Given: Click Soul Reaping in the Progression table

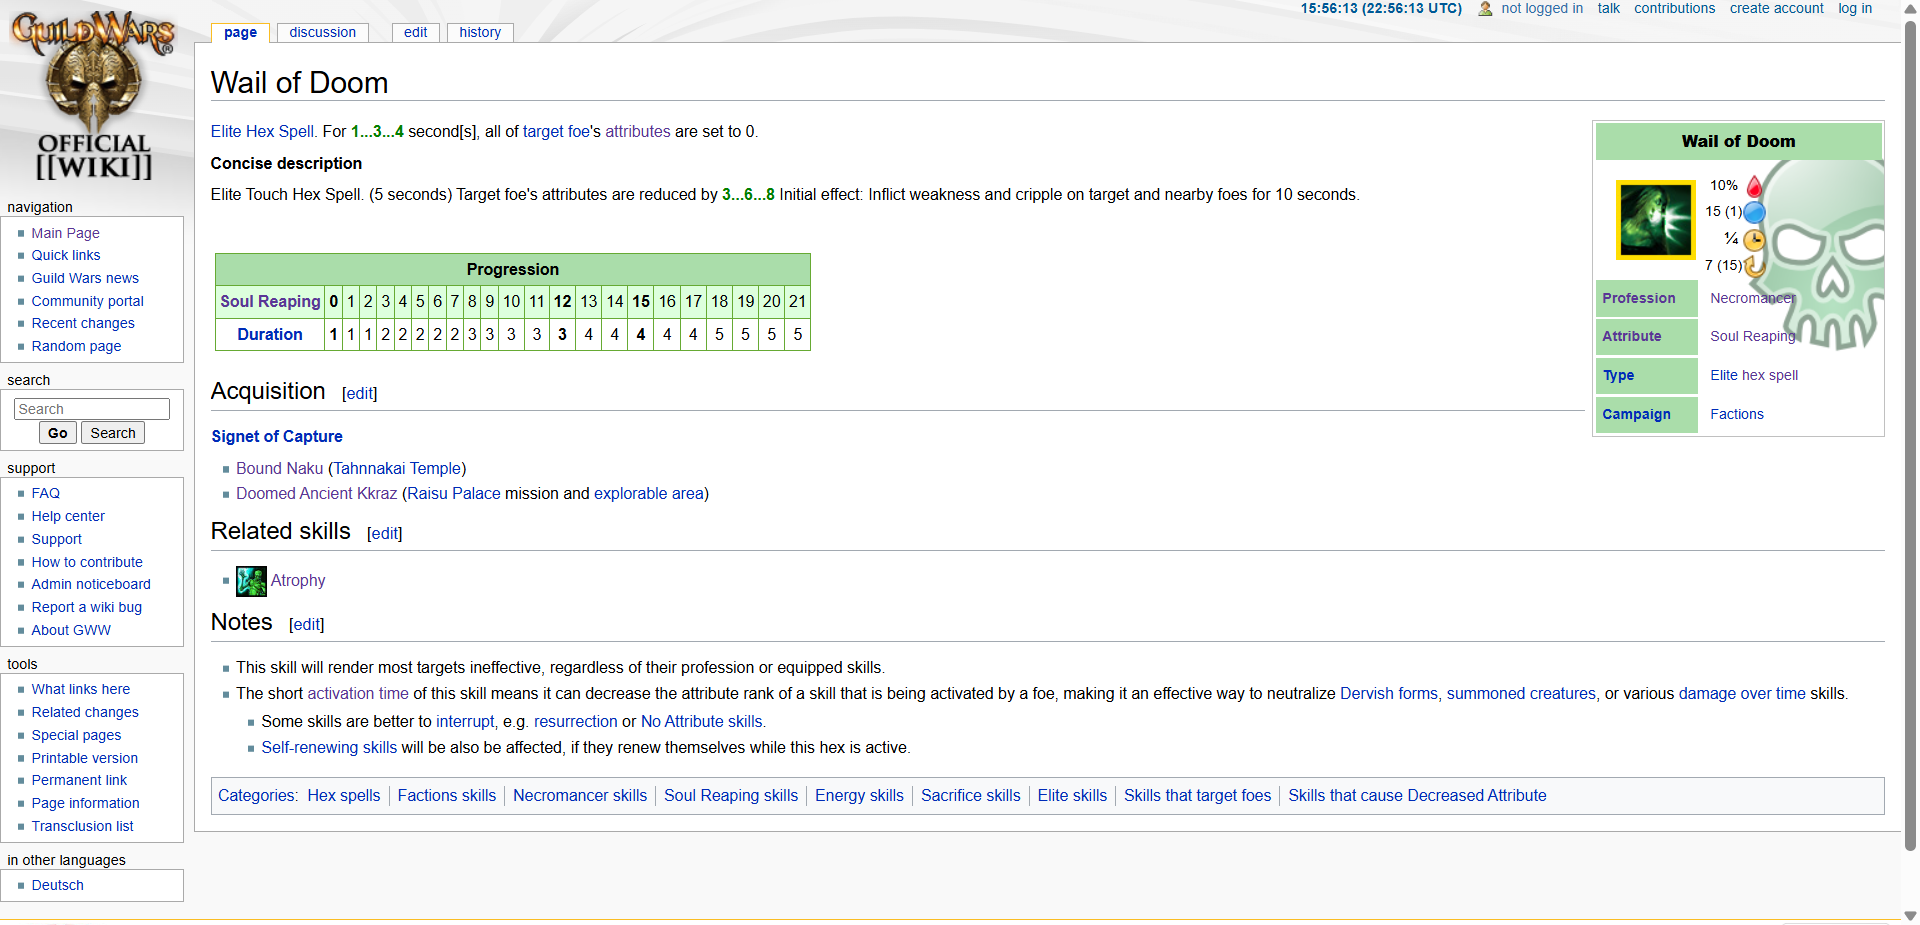Looking at the screenshot, I should coord(270,301).
